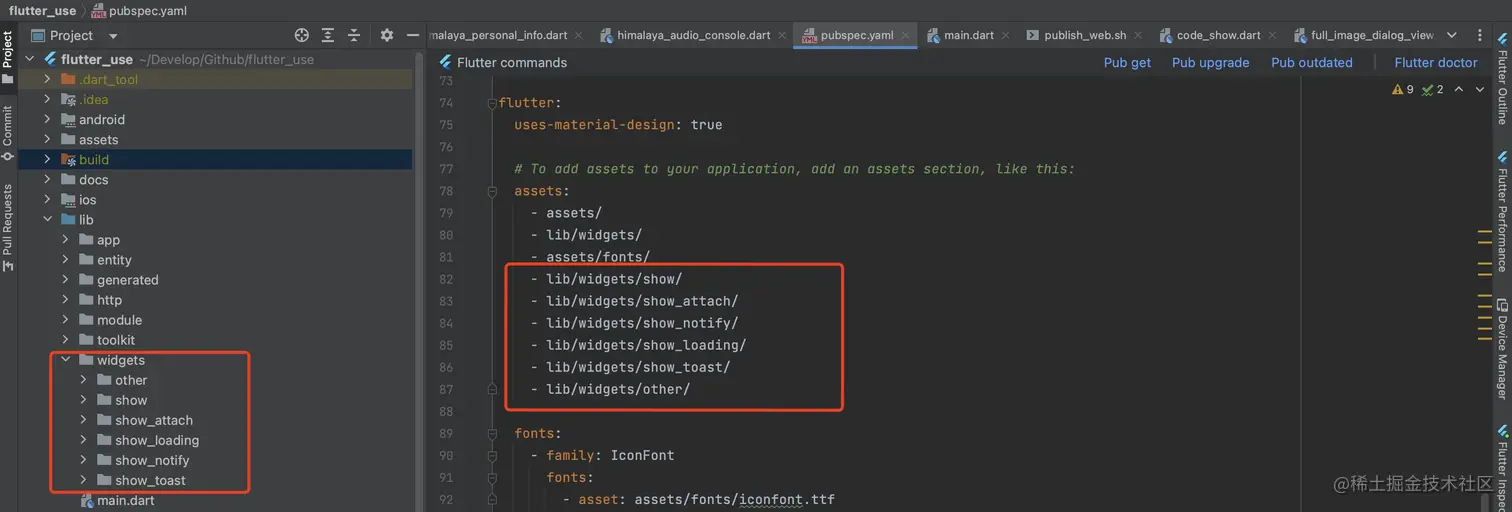Viewport: 1512px width, 512px height.
Task: Select the docs folder
Action: 93,180
